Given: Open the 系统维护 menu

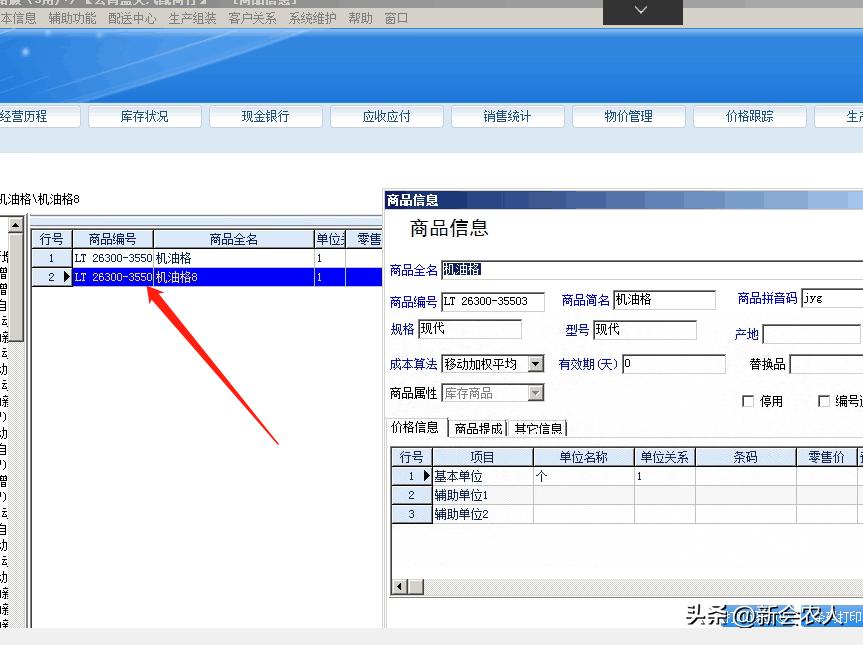Looking at the screenshot, I should click(x=310, y=17).
